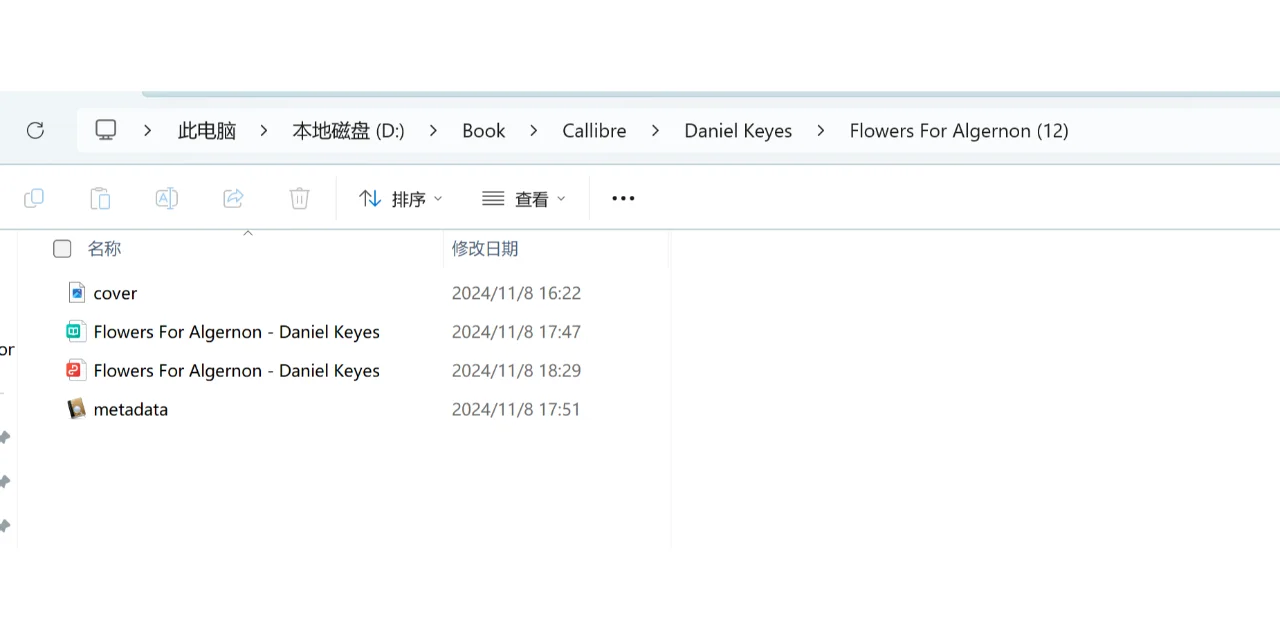
Task: Expand chevron after 本地磁盘 (D:)
Action: 433,130
